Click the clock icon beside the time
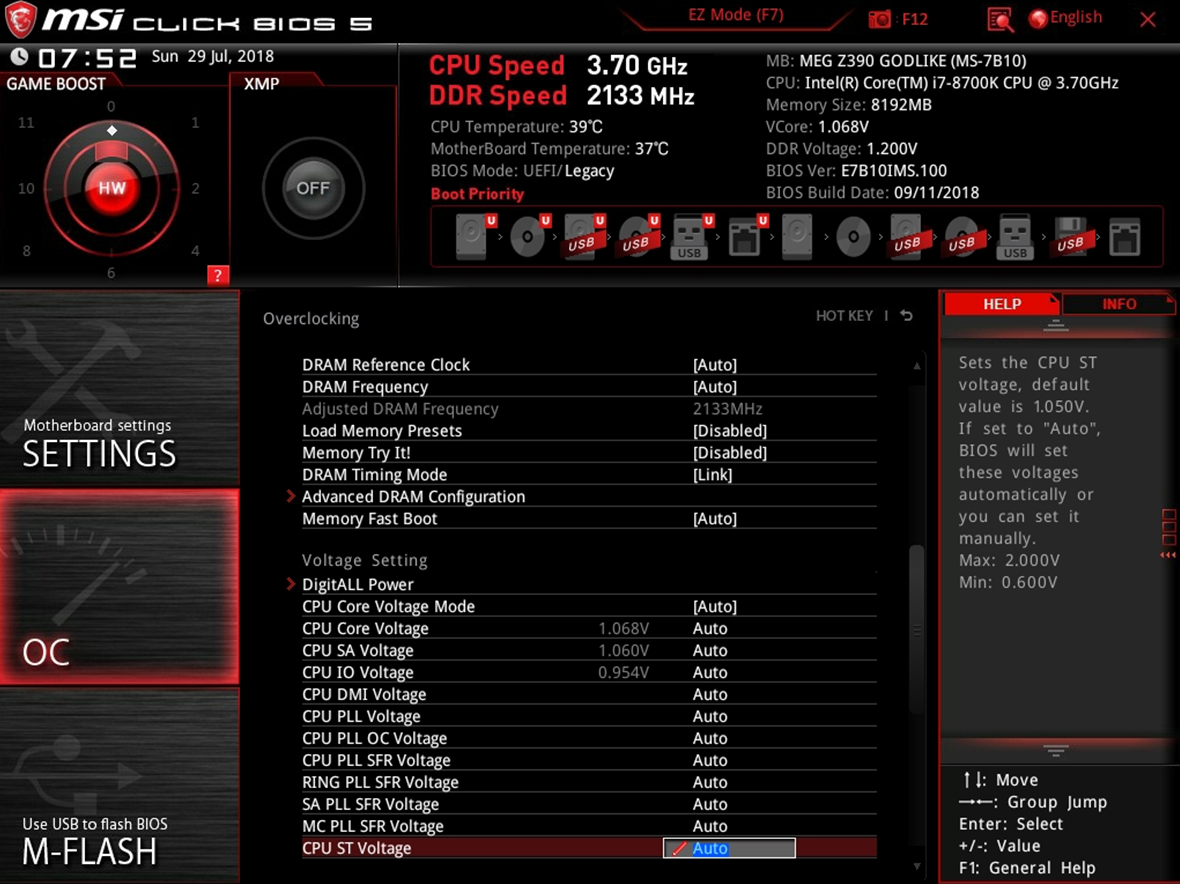Viewport: 1180px width, 884px height. click(x=19, y=56)
